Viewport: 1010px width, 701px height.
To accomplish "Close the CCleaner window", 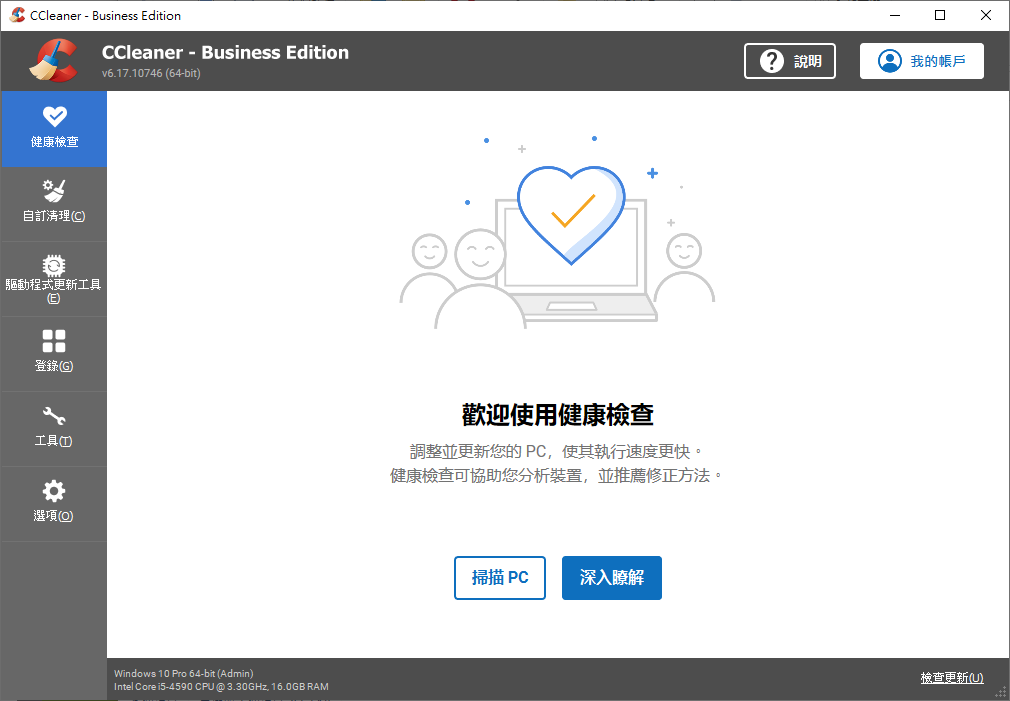I will 986,15.
